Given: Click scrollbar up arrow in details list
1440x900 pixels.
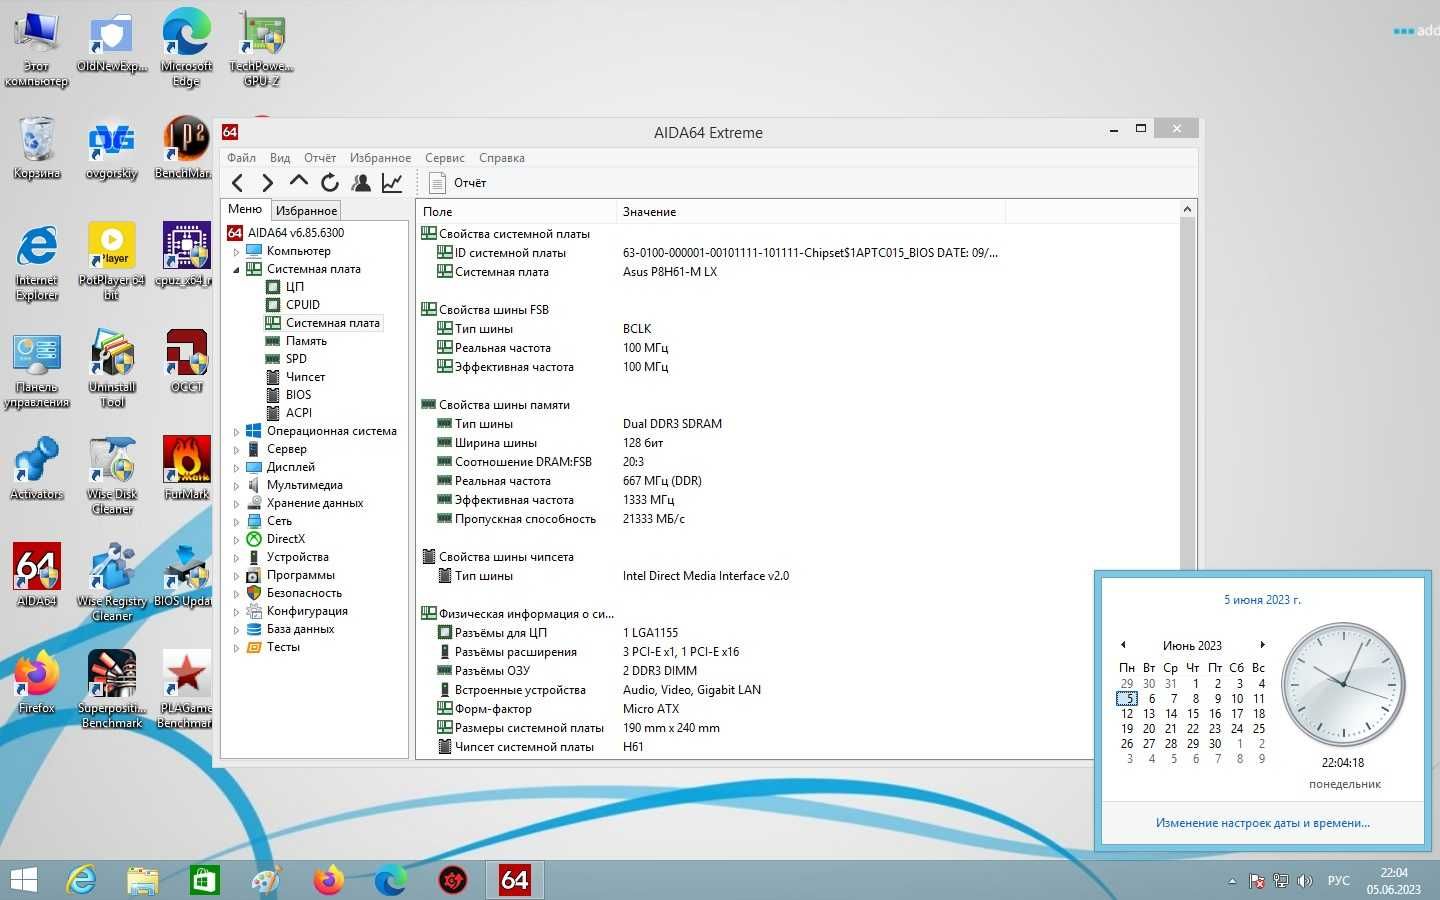Looking at the screenshot, I should (1187, 209).
